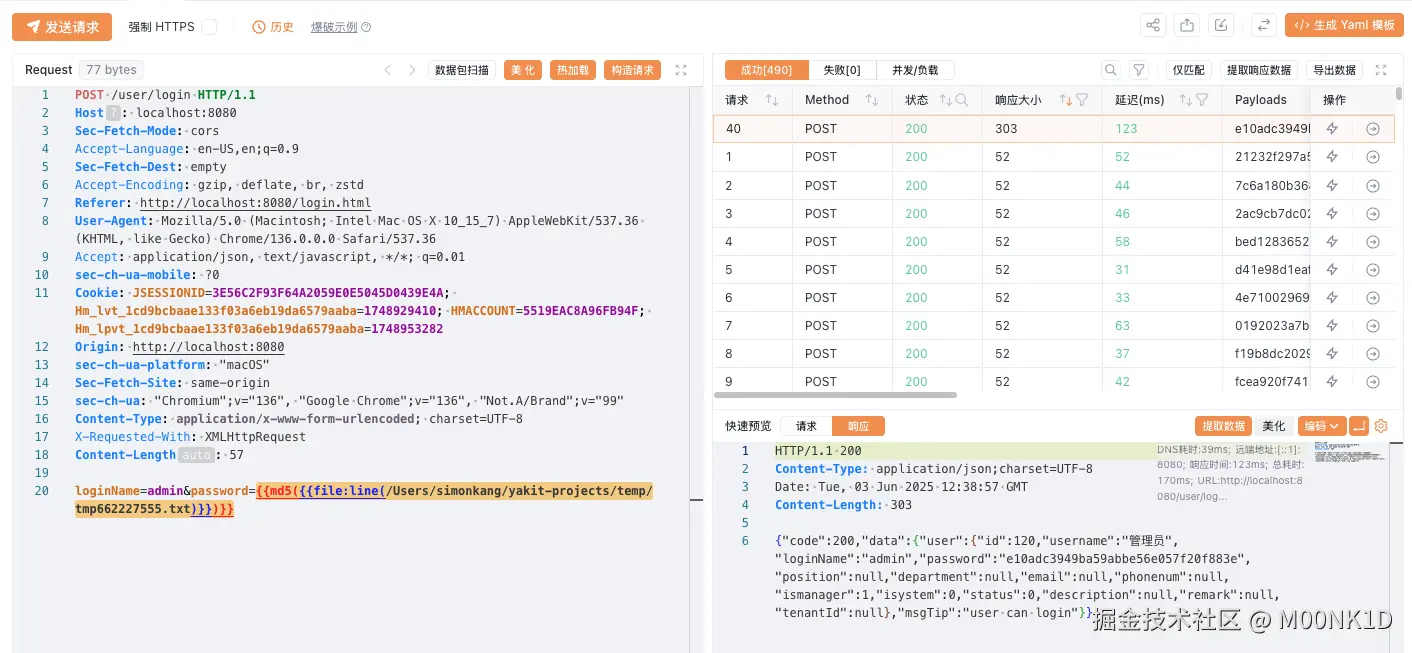
Task: Expand the Request editor to fullscreen
Action: (681, 70)
